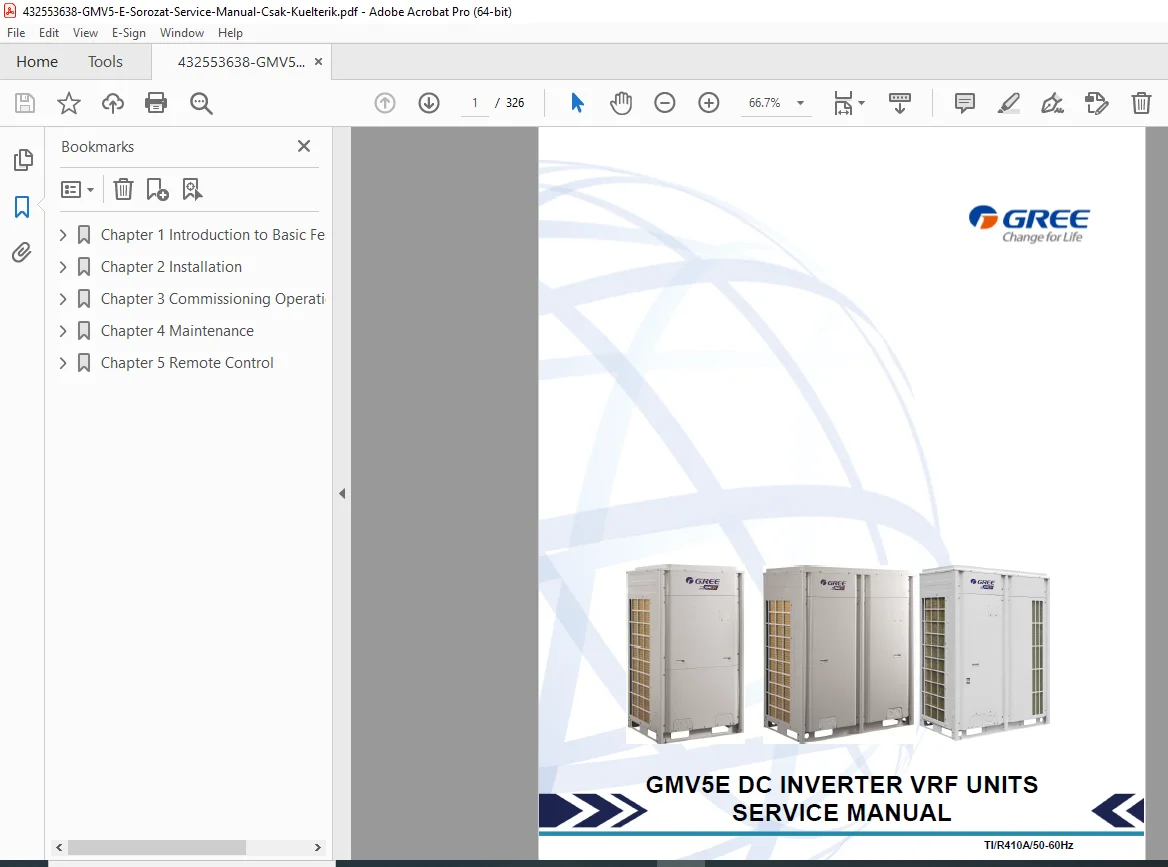The image size is (1168, 867).
Task: Click bookmarks scrollbar left arrow
Action: [x=59, y=848]
